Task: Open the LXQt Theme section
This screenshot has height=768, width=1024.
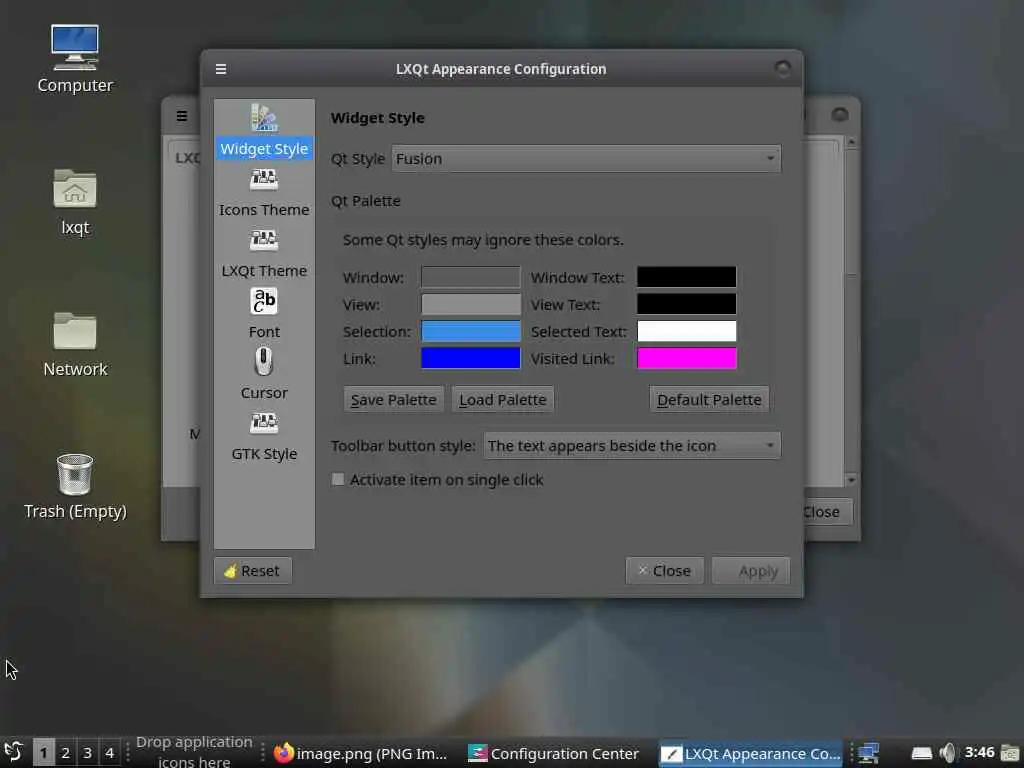Action: point(264,253)
